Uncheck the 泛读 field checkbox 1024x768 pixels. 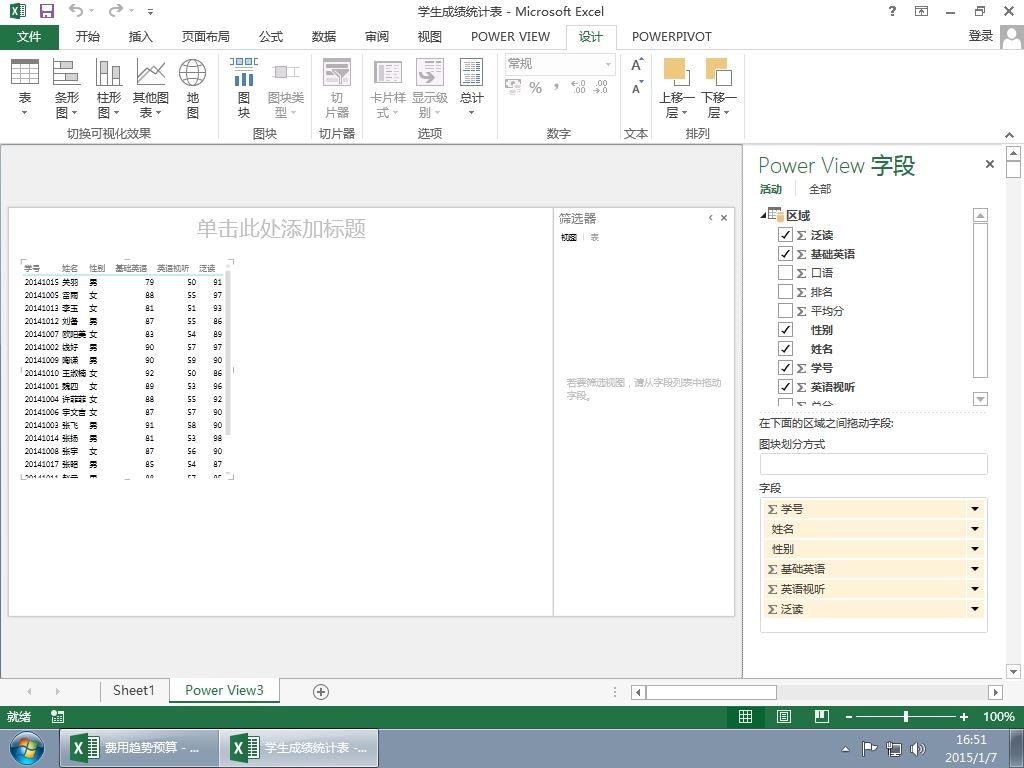(x=786, y=234)
